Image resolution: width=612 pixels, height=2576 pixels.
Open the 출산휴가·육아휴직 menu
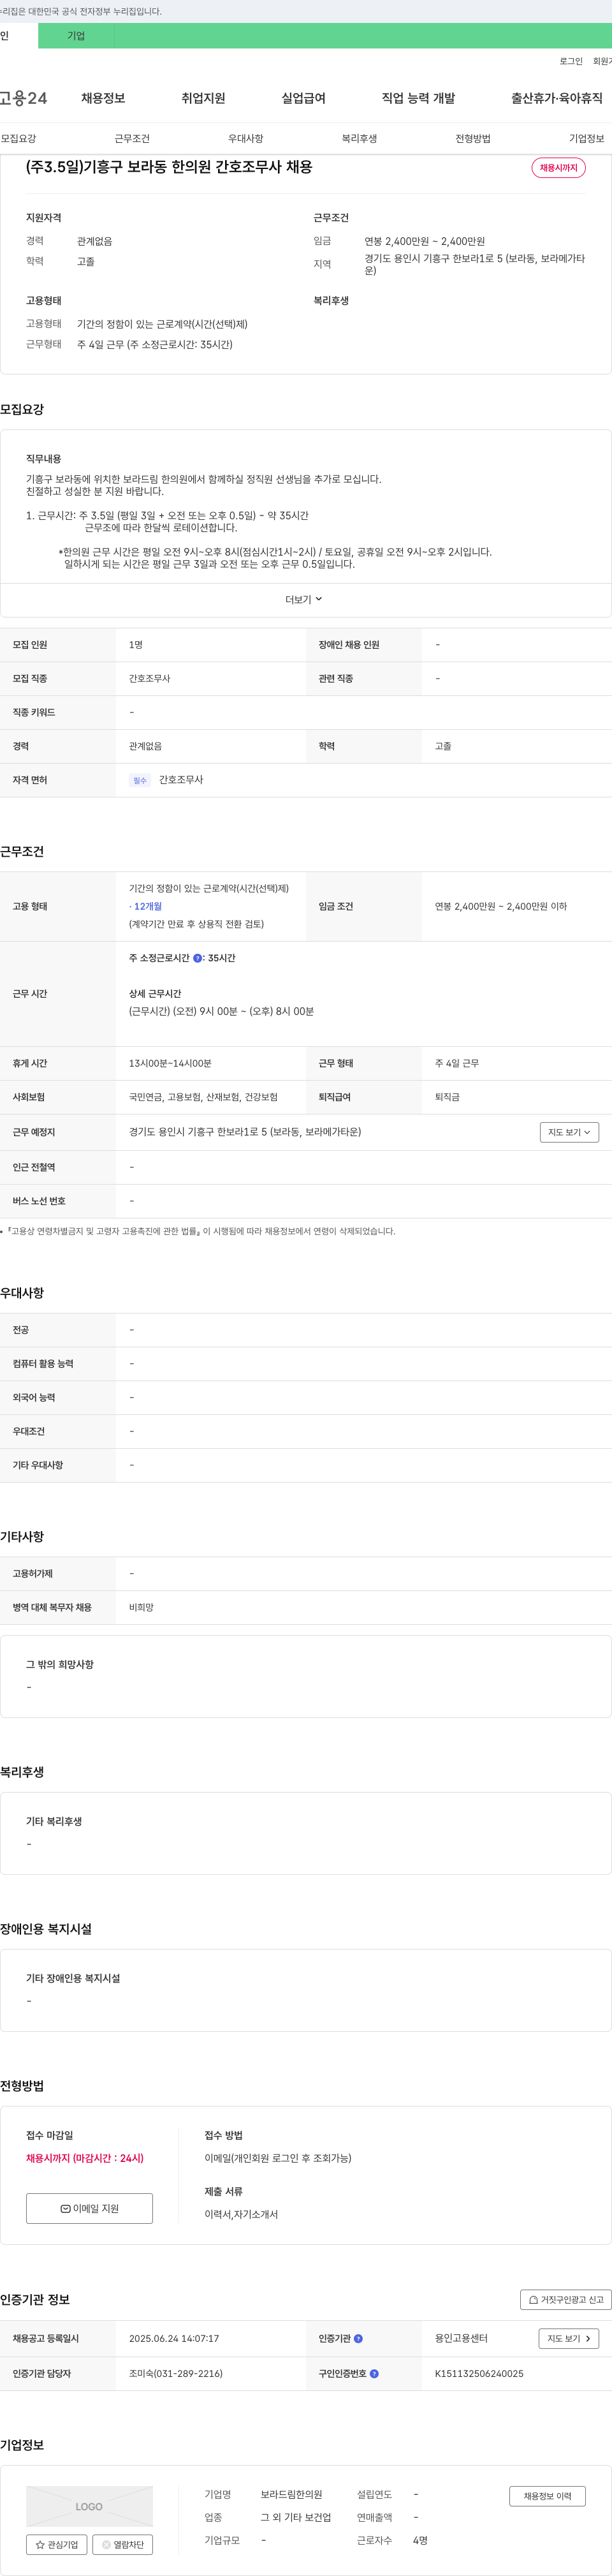[x=557, y=98]
